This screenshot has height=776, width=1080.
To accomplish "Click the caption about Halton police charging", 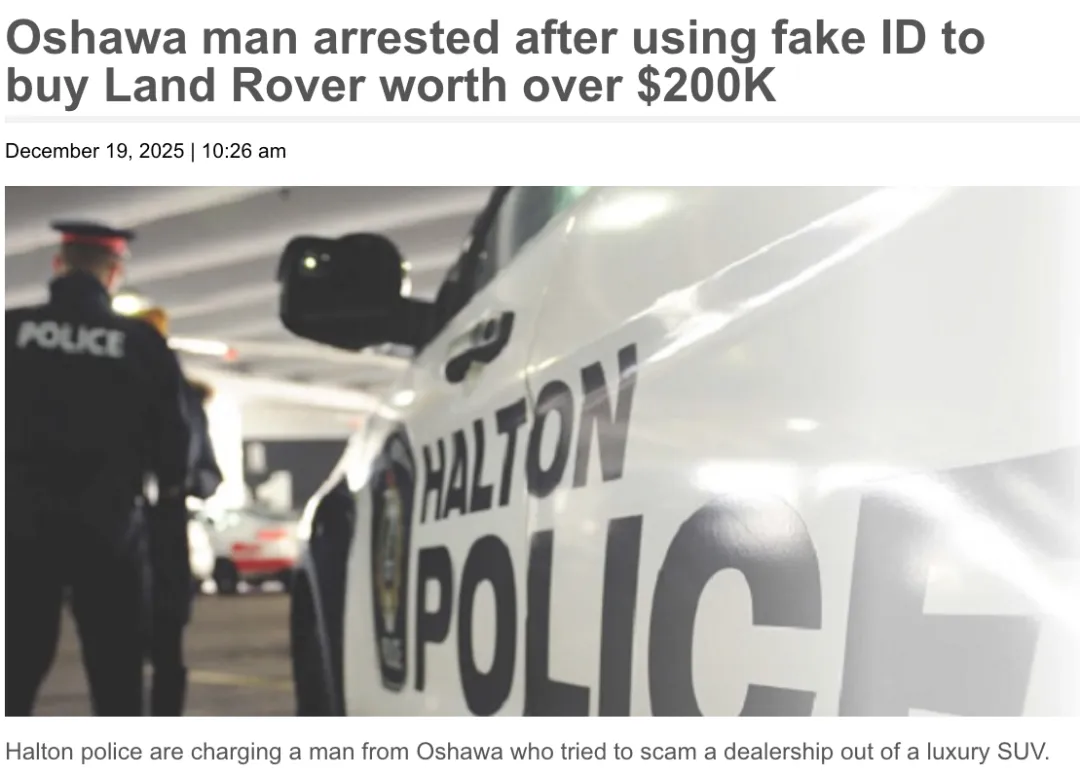I will click(527, 751).
